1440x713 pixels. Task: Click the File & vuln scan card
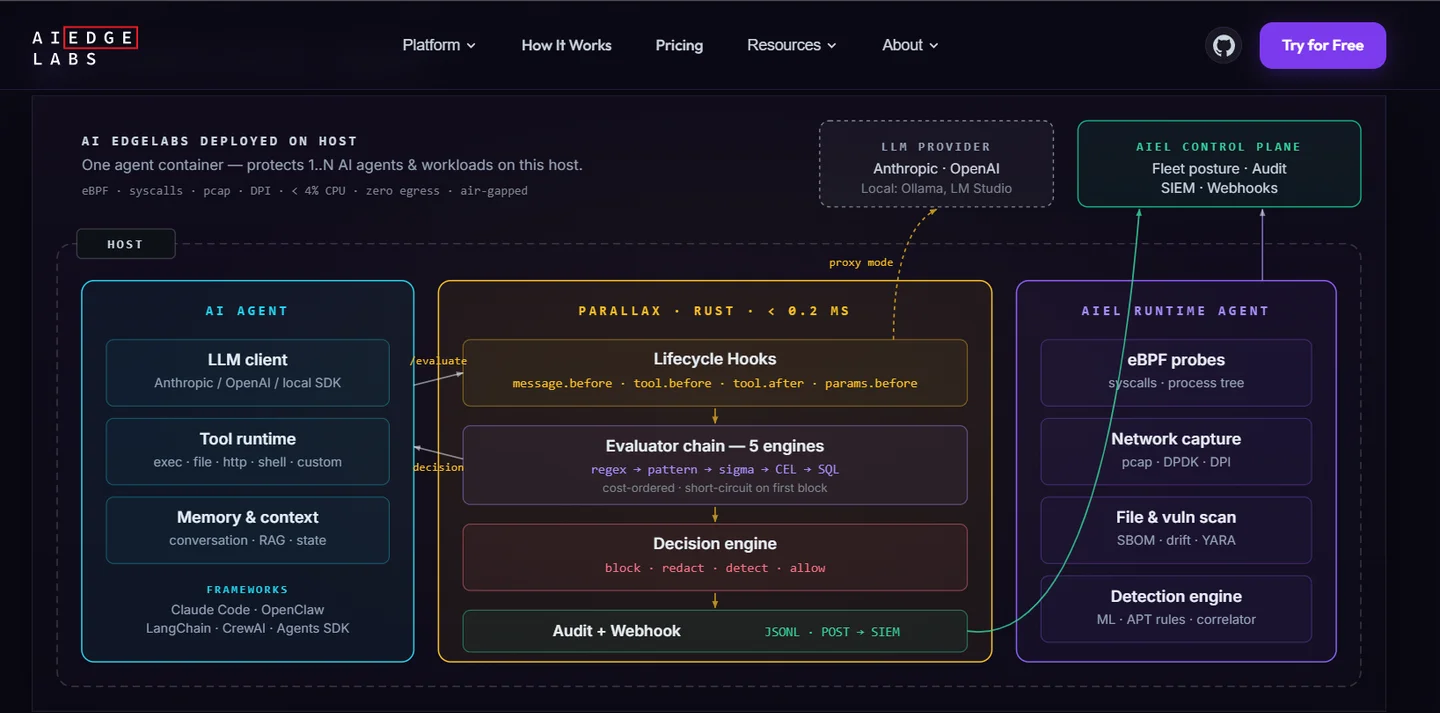pyautogui.click(x=1176, y=530)
